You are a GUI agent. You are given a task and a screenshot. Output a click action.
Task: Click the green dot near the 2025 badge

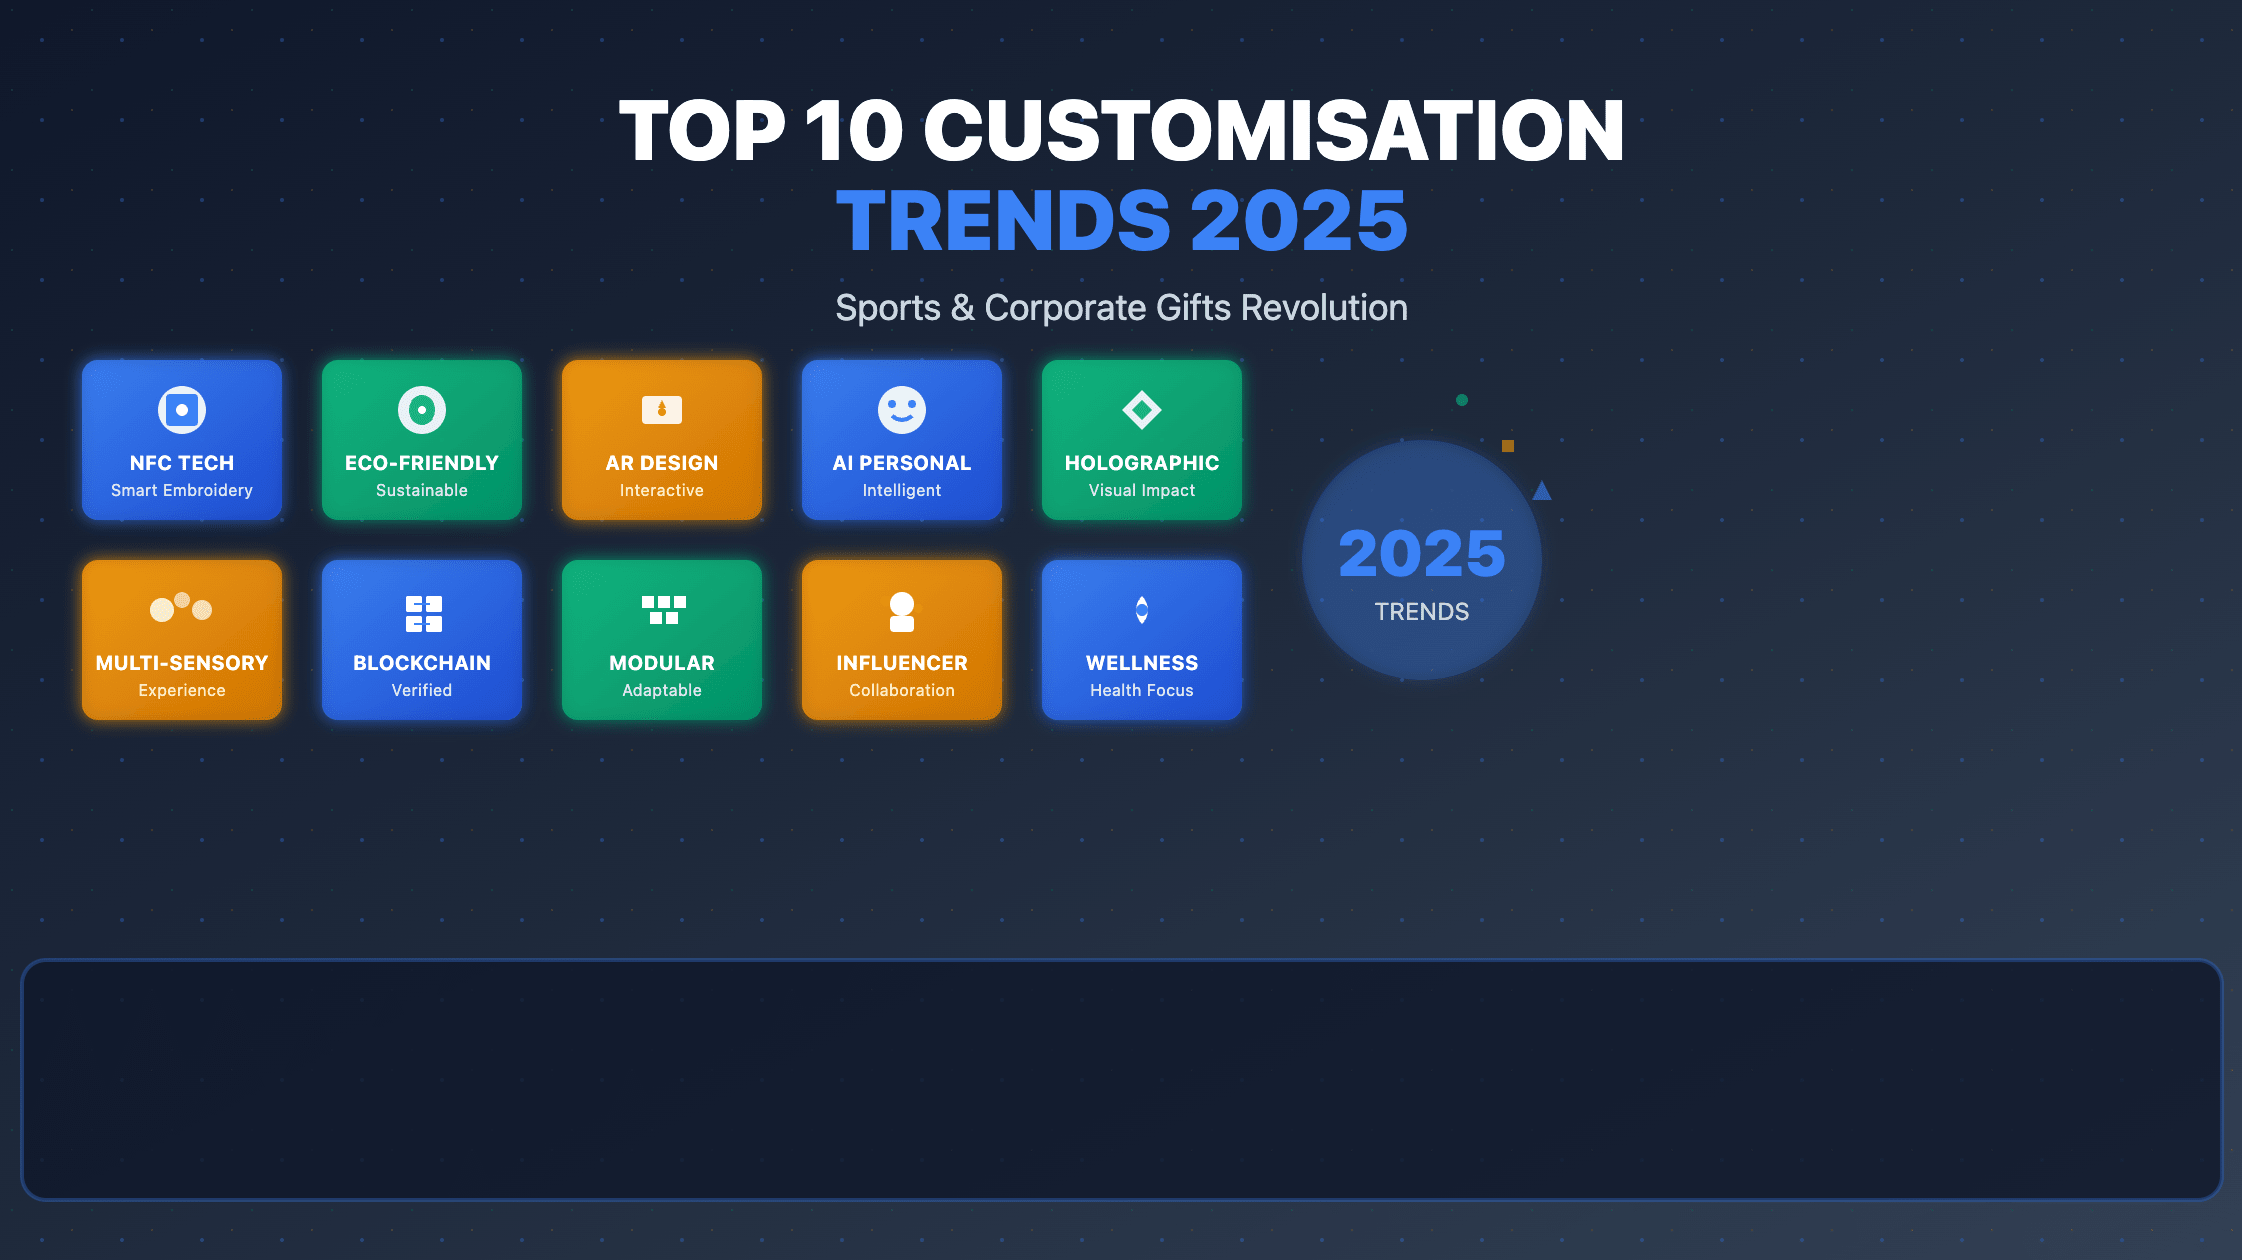[x=1461, y=398]
